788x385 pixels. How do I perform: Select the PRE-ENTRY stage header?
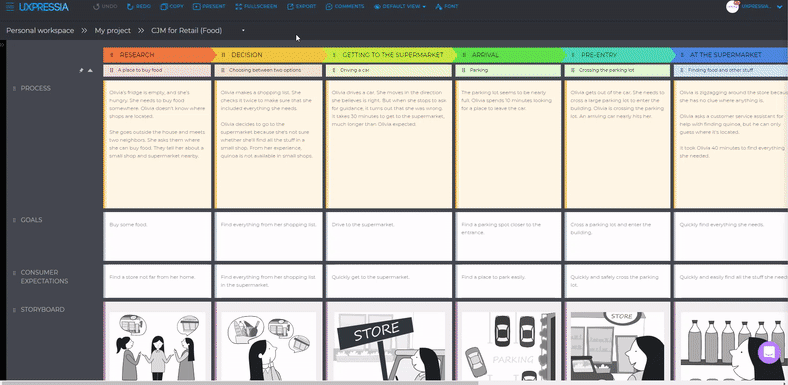pyautogui.click(x=618, y=55)
